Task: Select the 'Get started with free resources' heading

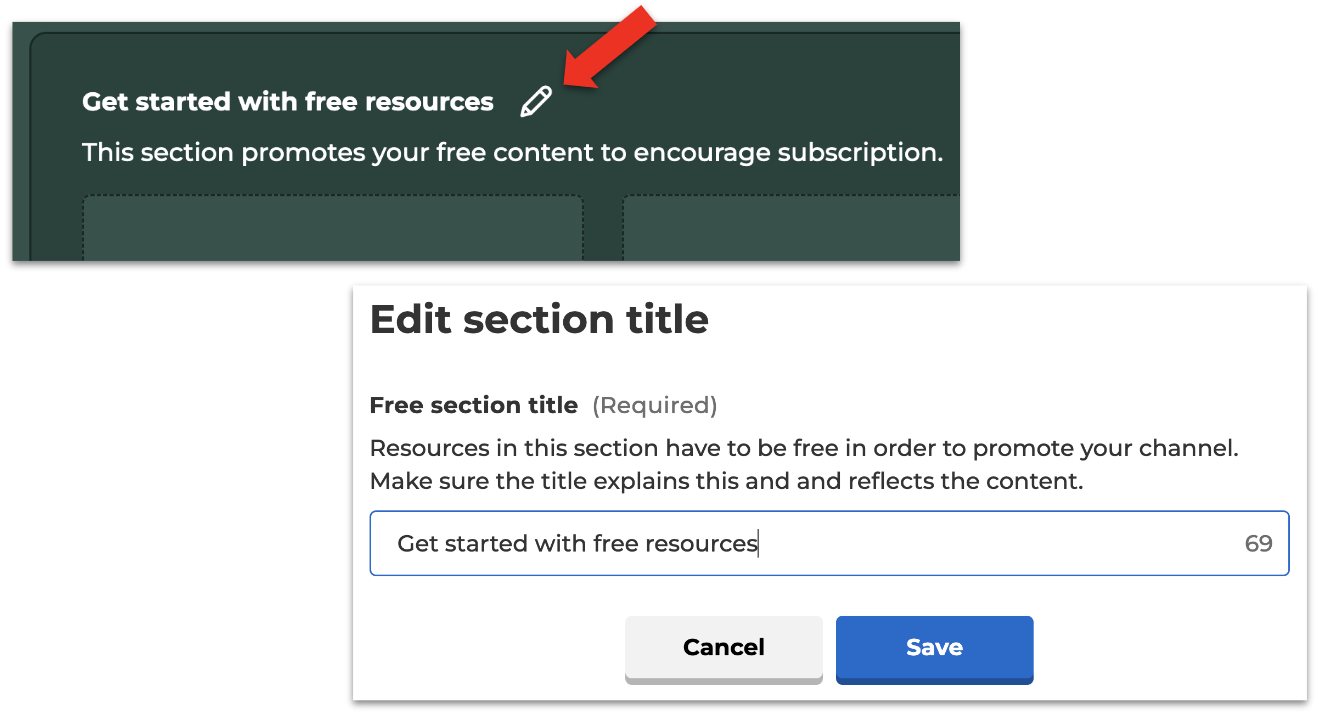Action: (x=288, y=102)
